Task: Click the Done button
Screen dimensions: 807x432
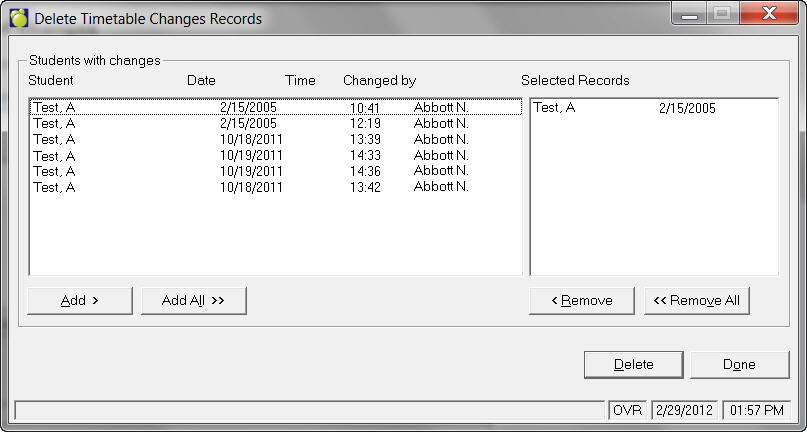Action: [x=739, y=364]
